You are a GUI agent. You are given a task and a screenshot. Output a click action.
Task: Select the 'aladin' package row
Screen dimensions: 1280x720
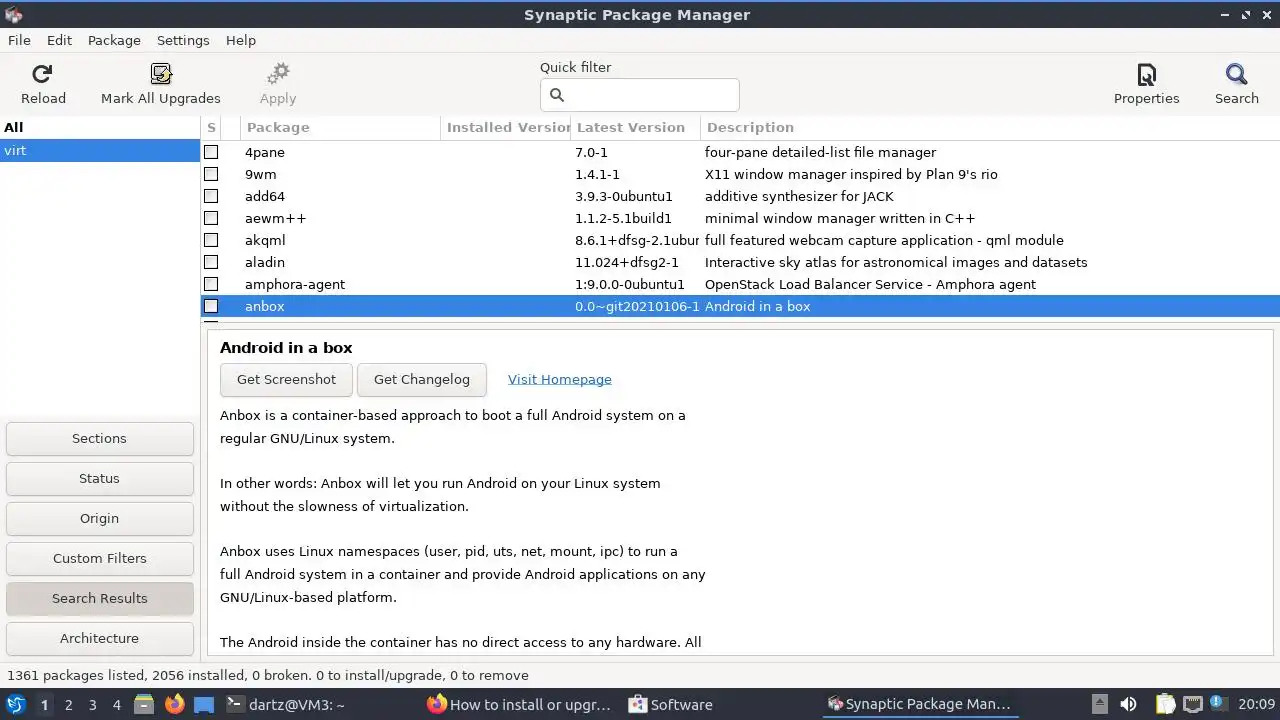click(740, 262)
